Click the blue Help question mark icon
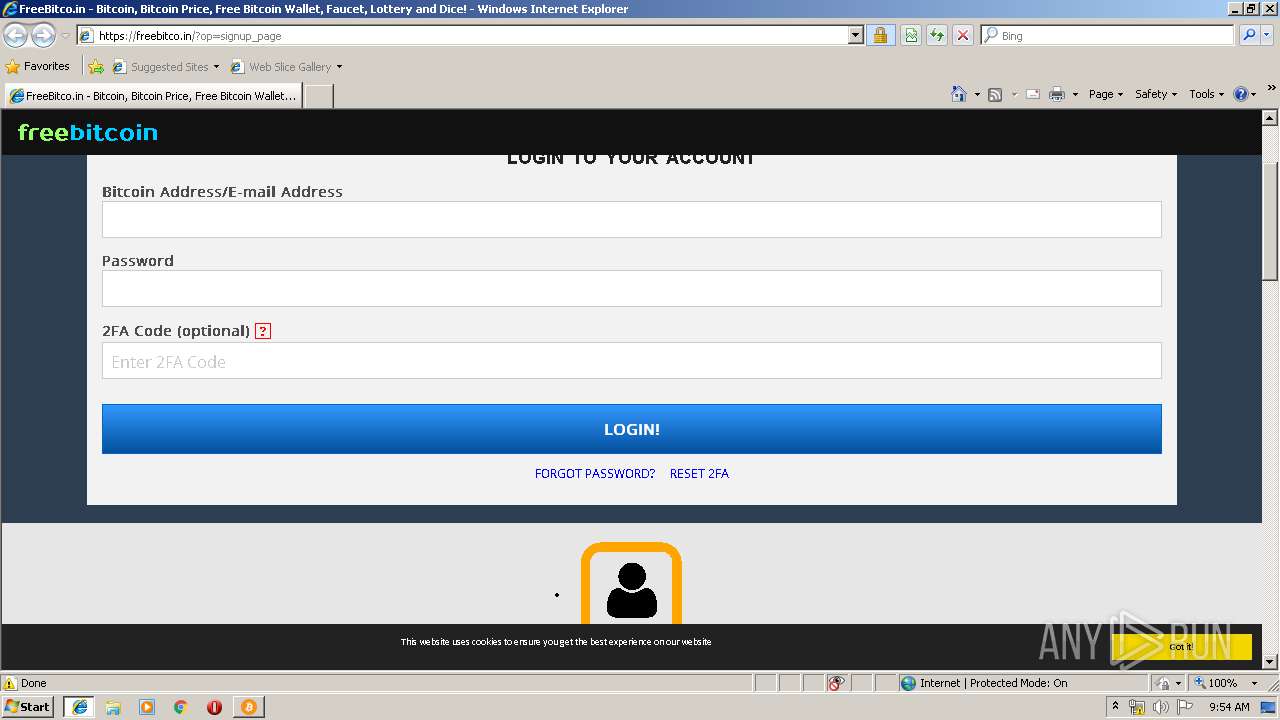The image size is (1280, 720). (x=1241, y=94)
